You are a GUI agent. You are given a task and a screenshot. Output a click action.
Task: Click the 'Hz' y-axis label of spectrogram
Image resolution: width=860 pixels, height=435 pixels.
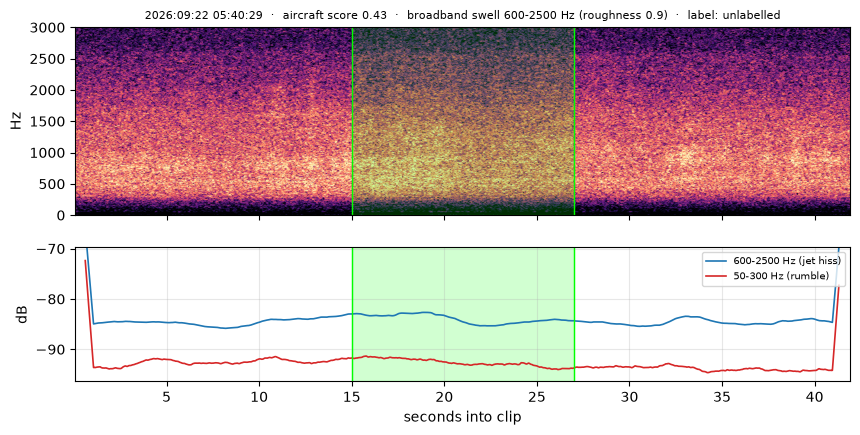16,121
